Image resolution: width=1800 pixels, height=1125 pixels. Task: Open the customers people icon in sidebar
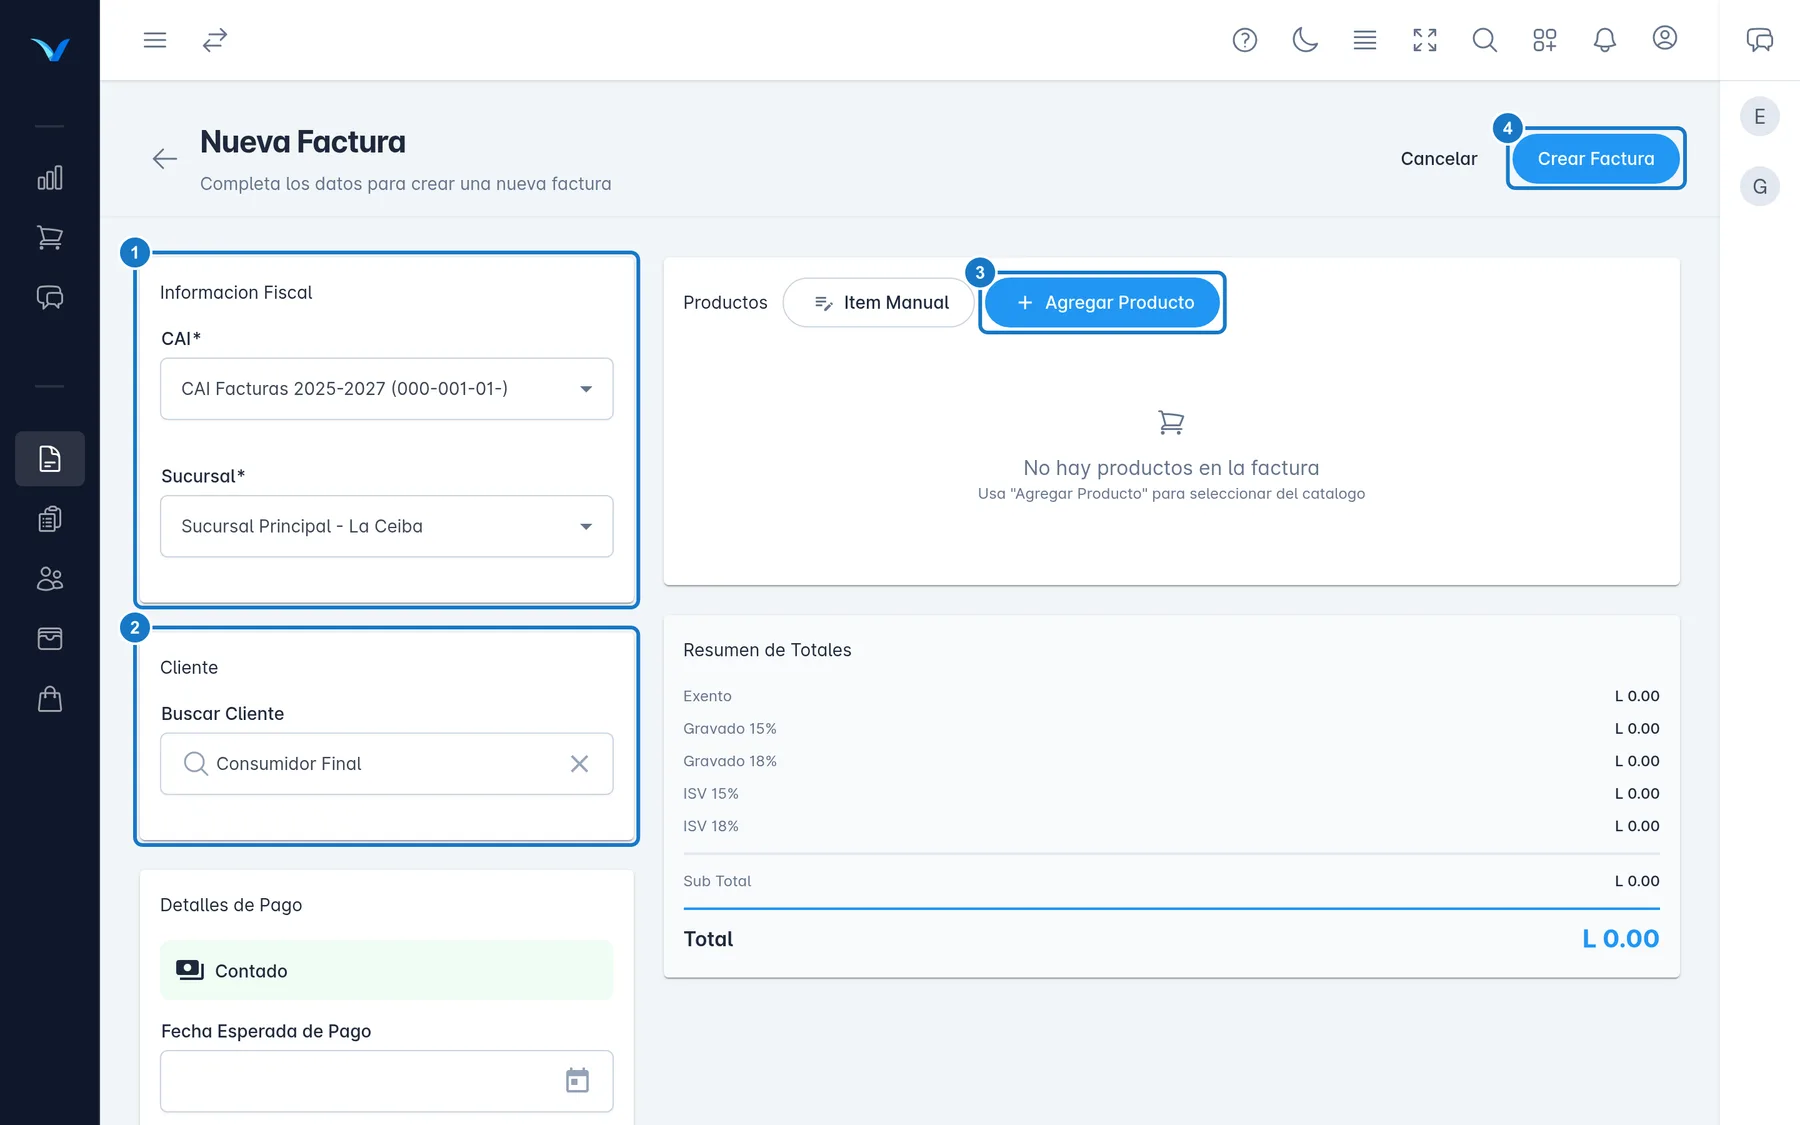(50, 579)
